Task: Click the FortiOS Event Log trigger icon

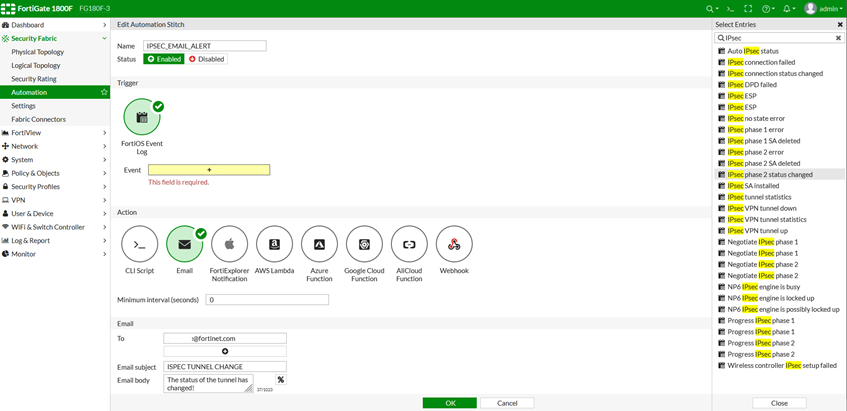Action: click(x=141, y=118)
